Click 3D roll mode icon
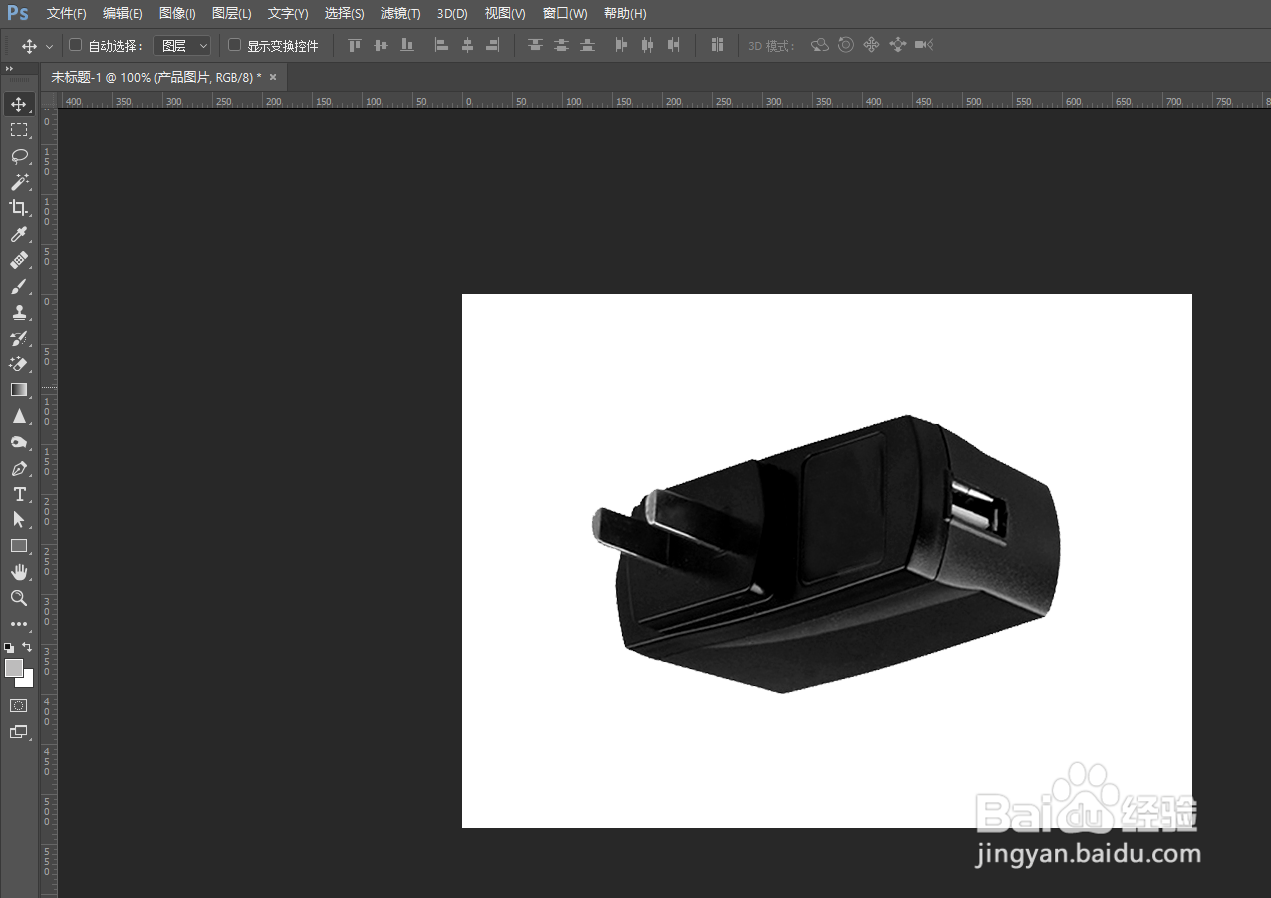 tap(846, 45)
